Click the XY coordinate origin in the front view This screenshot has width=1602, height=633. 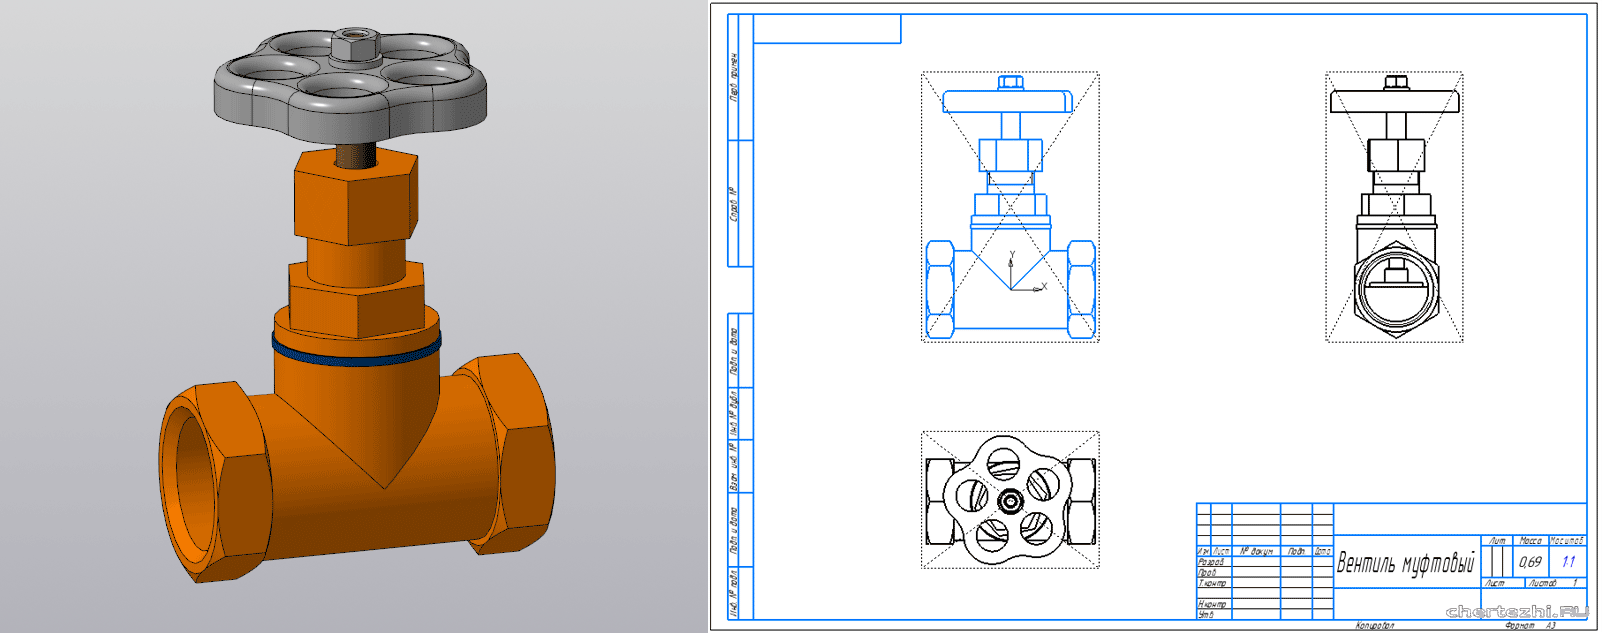pyautogui.click(x=1012, y=289)
